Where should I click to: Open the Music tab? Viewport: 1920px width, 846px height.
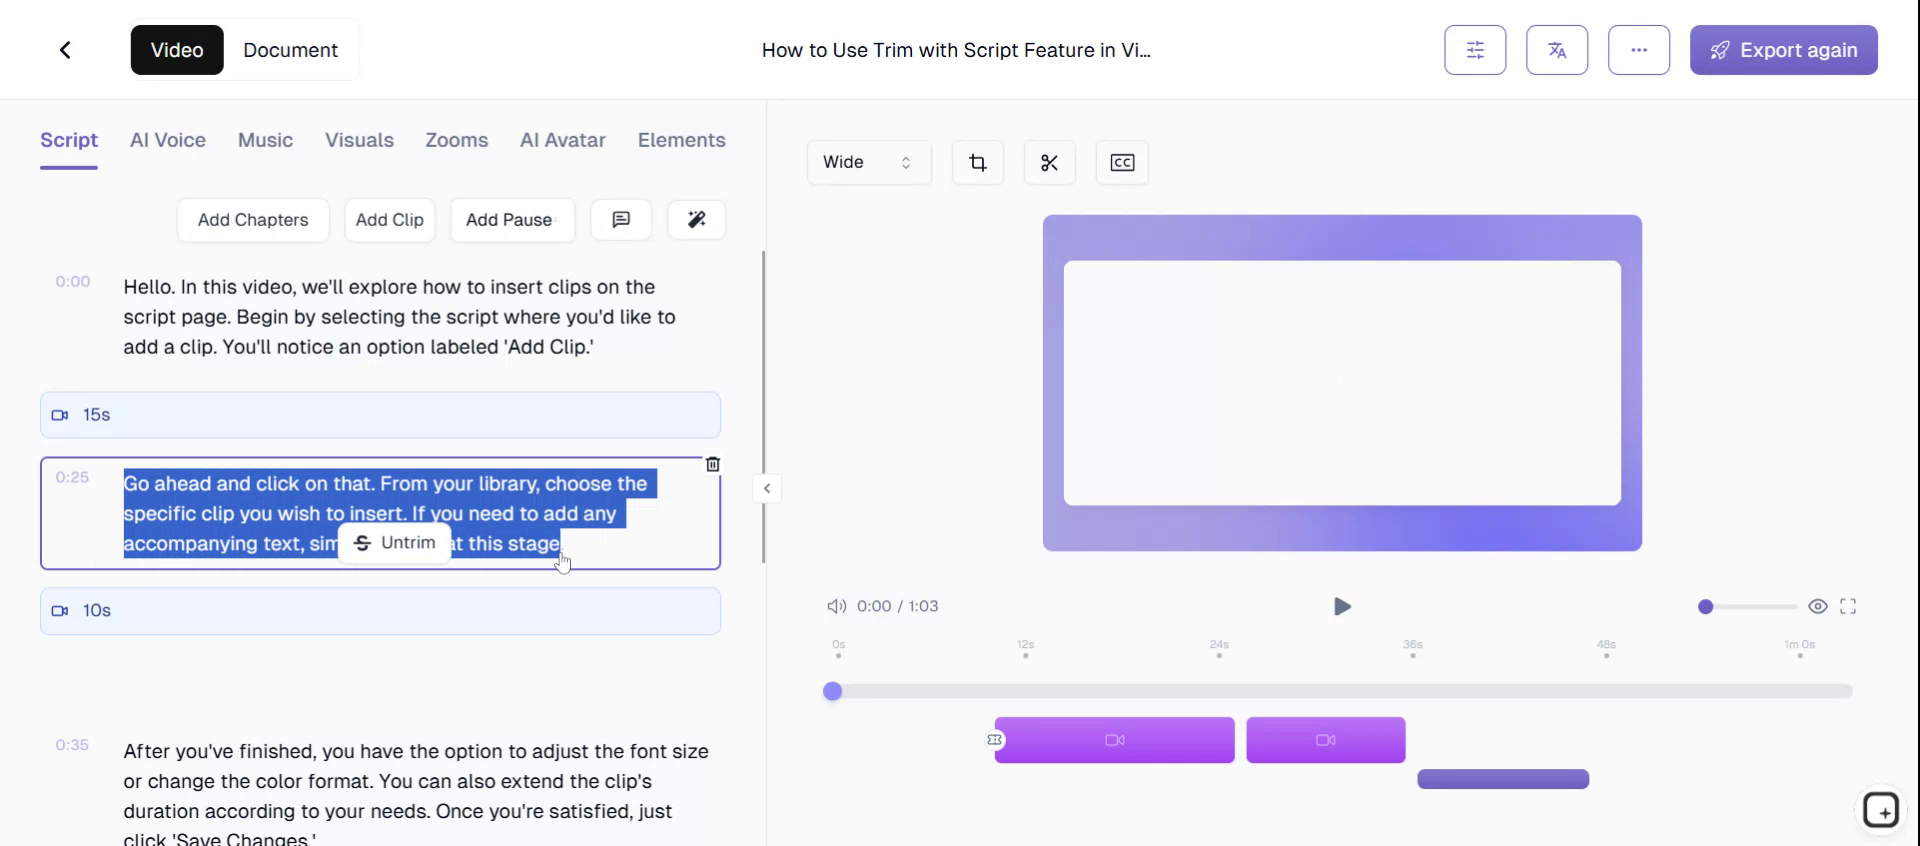click(x=265, y=140)
